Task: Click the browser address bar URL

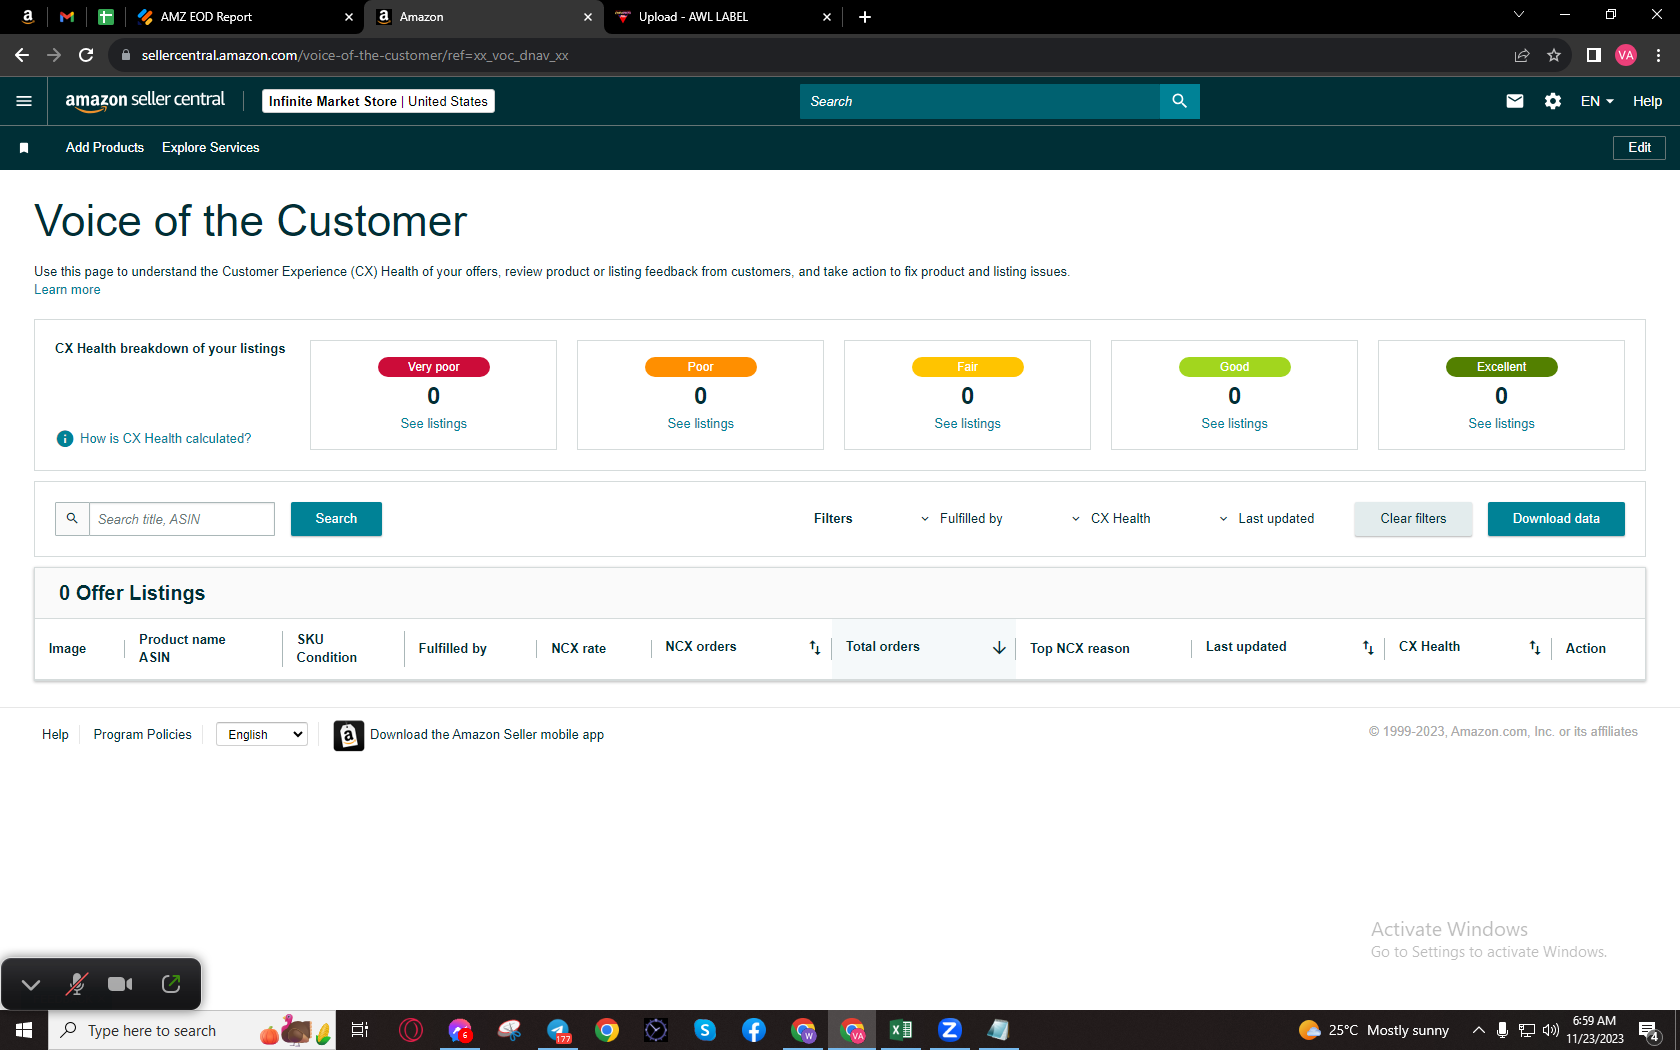Action: (x=355, y=55)
